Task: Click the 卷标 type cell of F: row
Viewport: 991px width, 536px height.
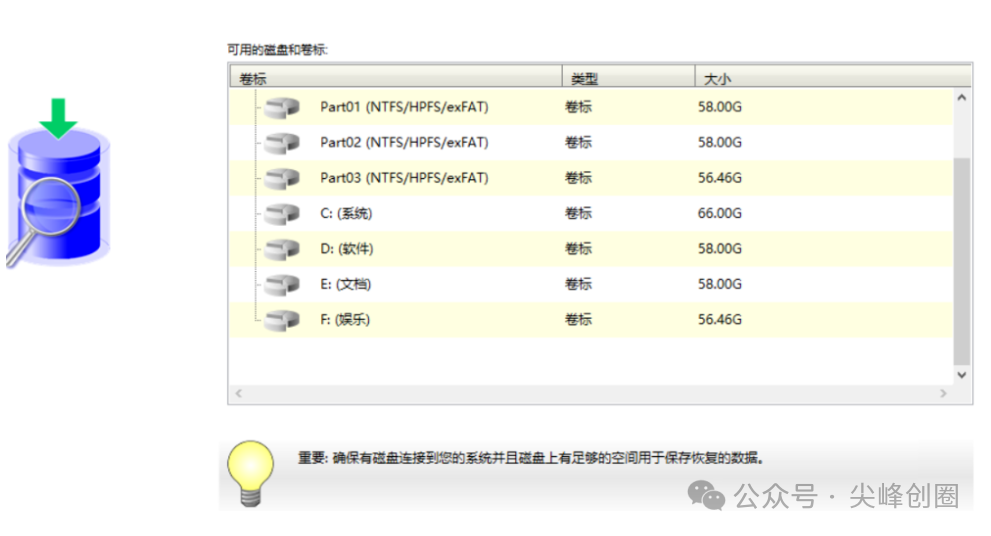Action: 578,320
